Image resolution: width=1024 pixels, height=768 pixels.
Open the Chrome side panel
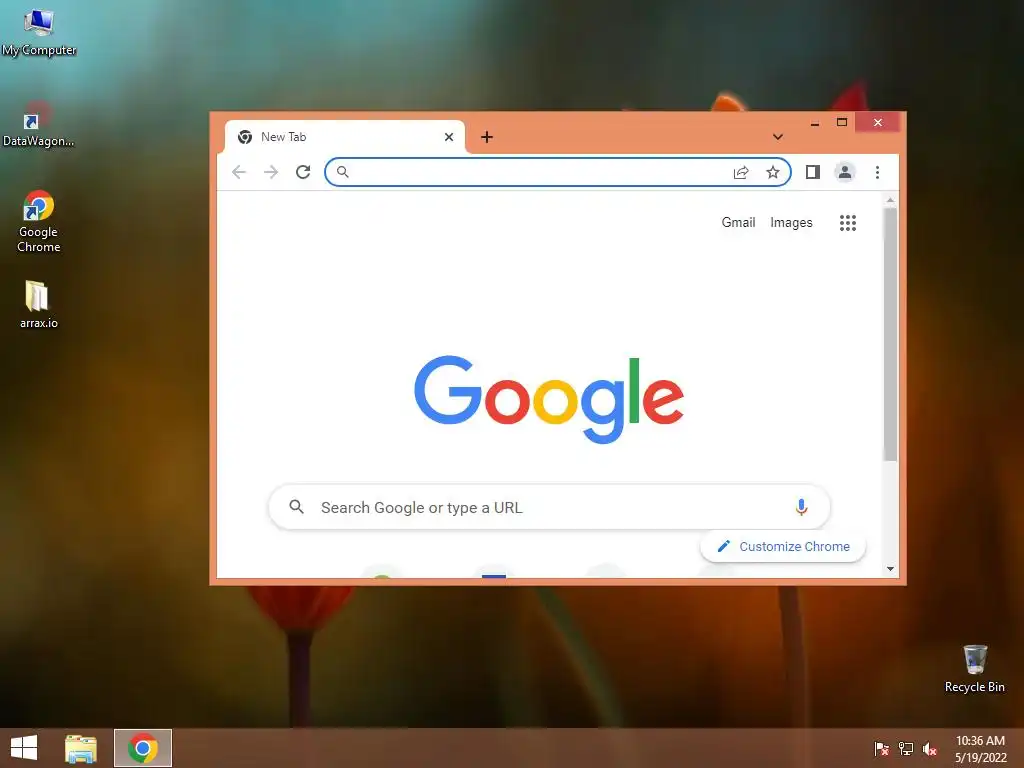coord(812,172)
